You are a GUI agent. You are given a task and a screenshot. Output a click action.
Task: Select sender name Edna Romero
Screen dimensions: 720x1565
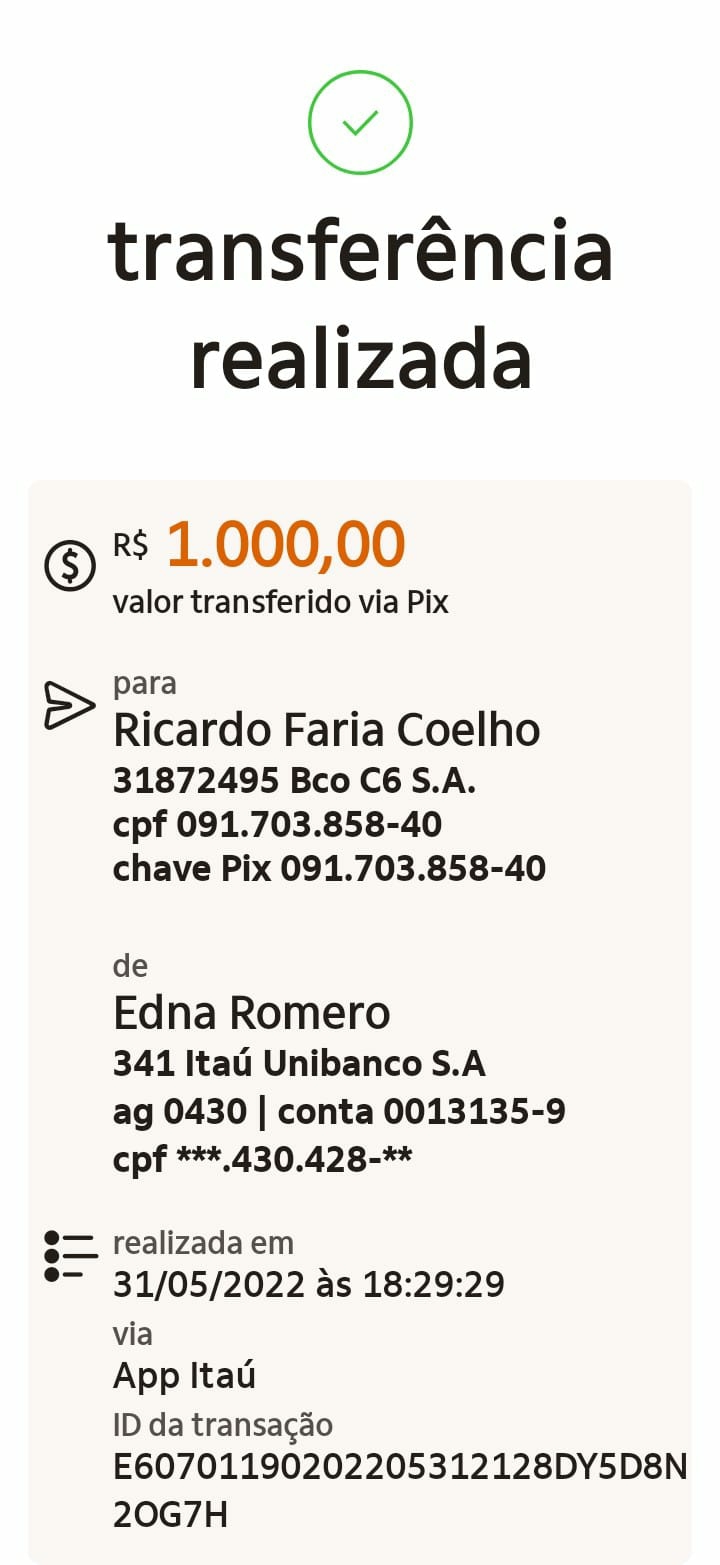[x=251, y=1013]
